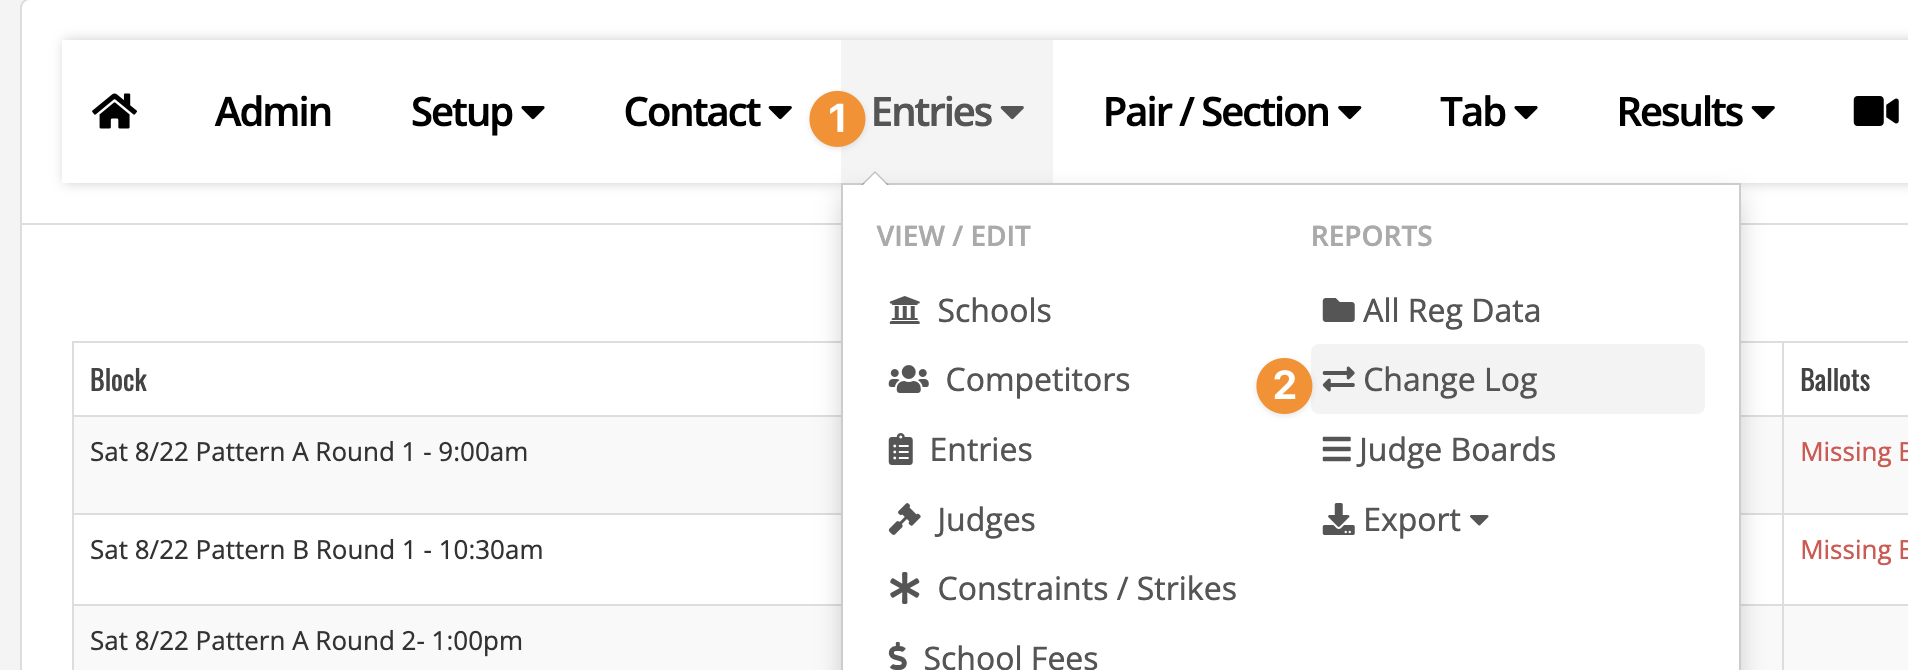The width and height of the screenshot is (1908, 670).
Task: Select Sat 8/22 Pattern A Round 1 block
Action: click(309, 452)
